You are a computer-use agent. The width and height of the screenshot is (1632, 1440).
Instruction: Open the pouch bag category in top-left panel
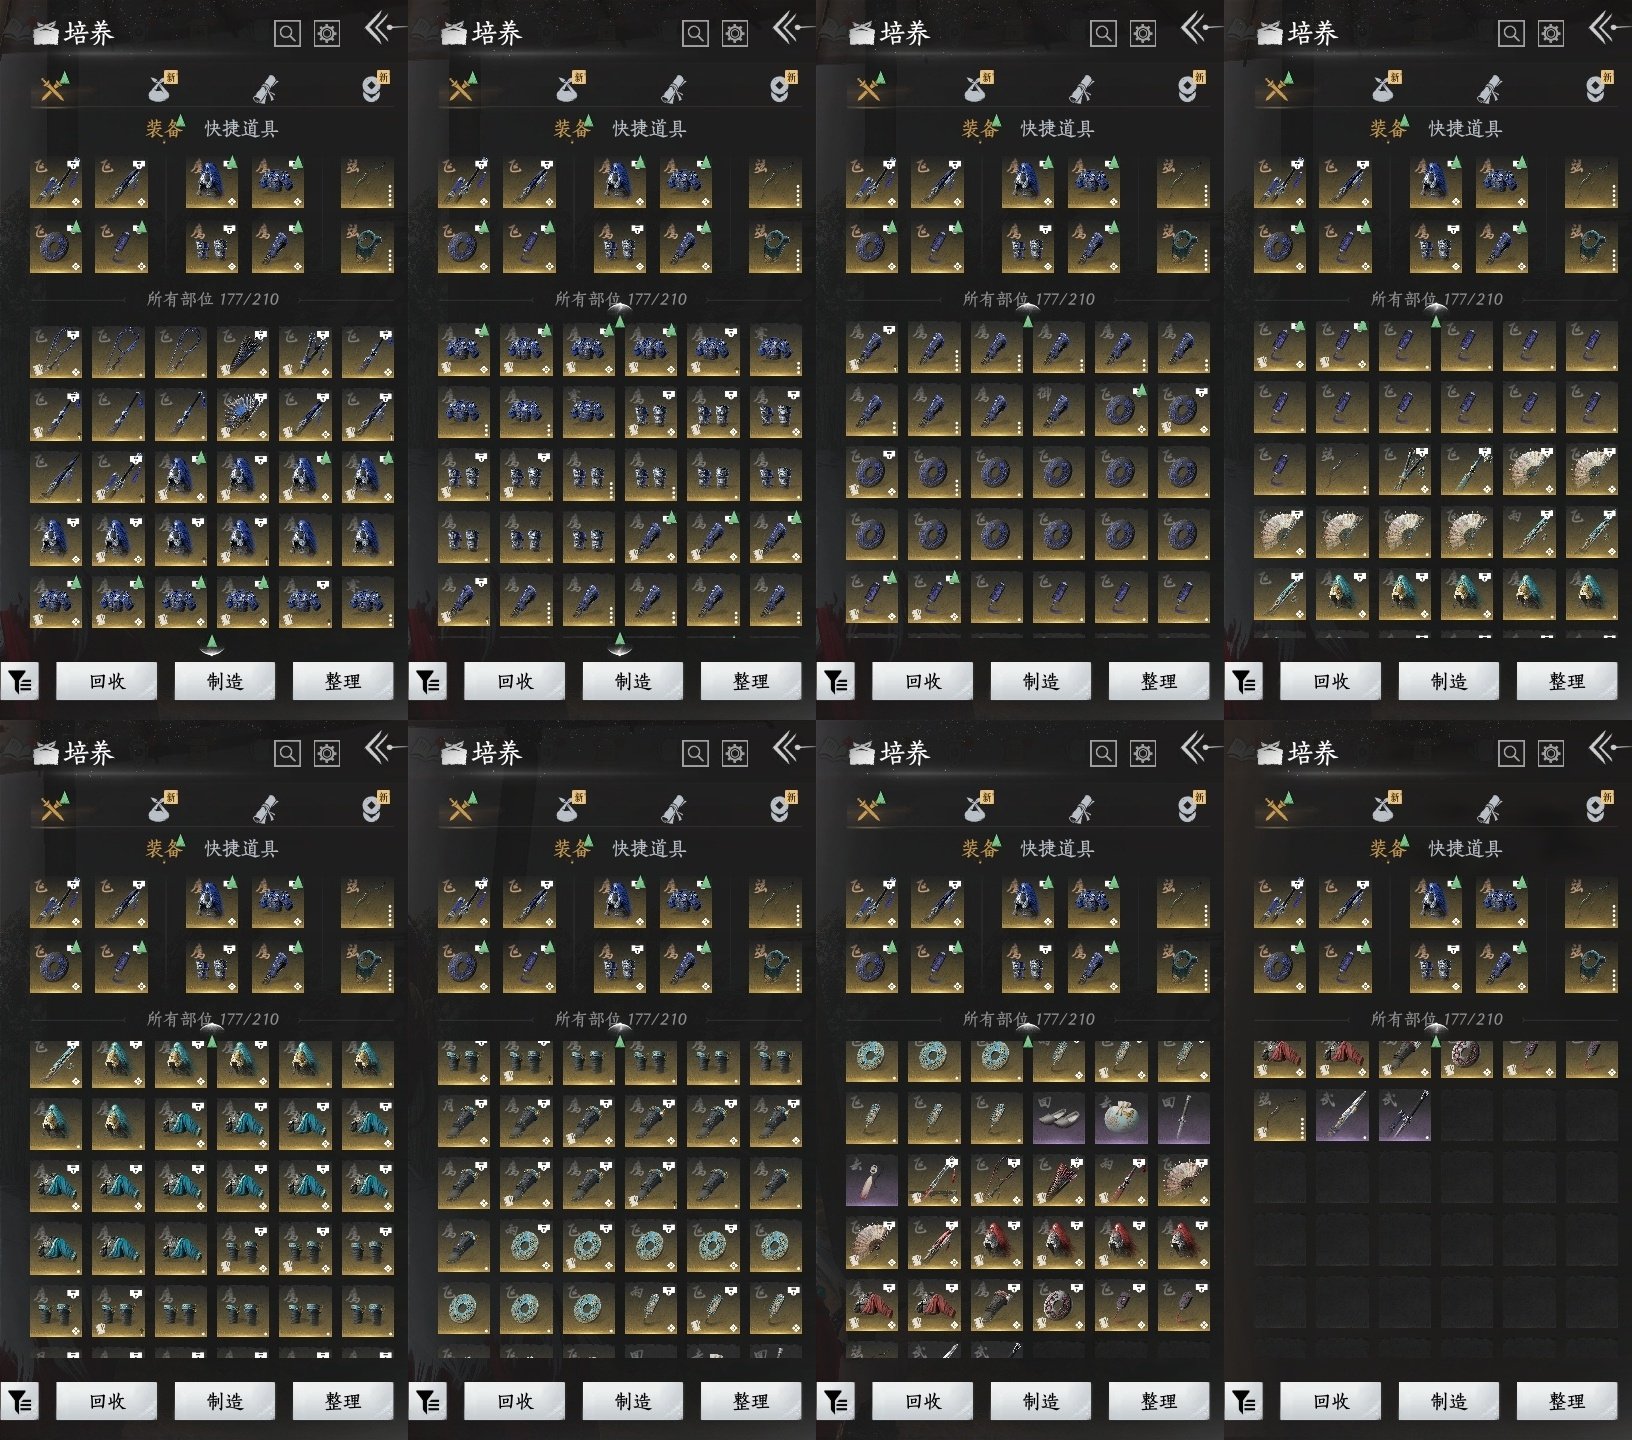click(160, 89)
